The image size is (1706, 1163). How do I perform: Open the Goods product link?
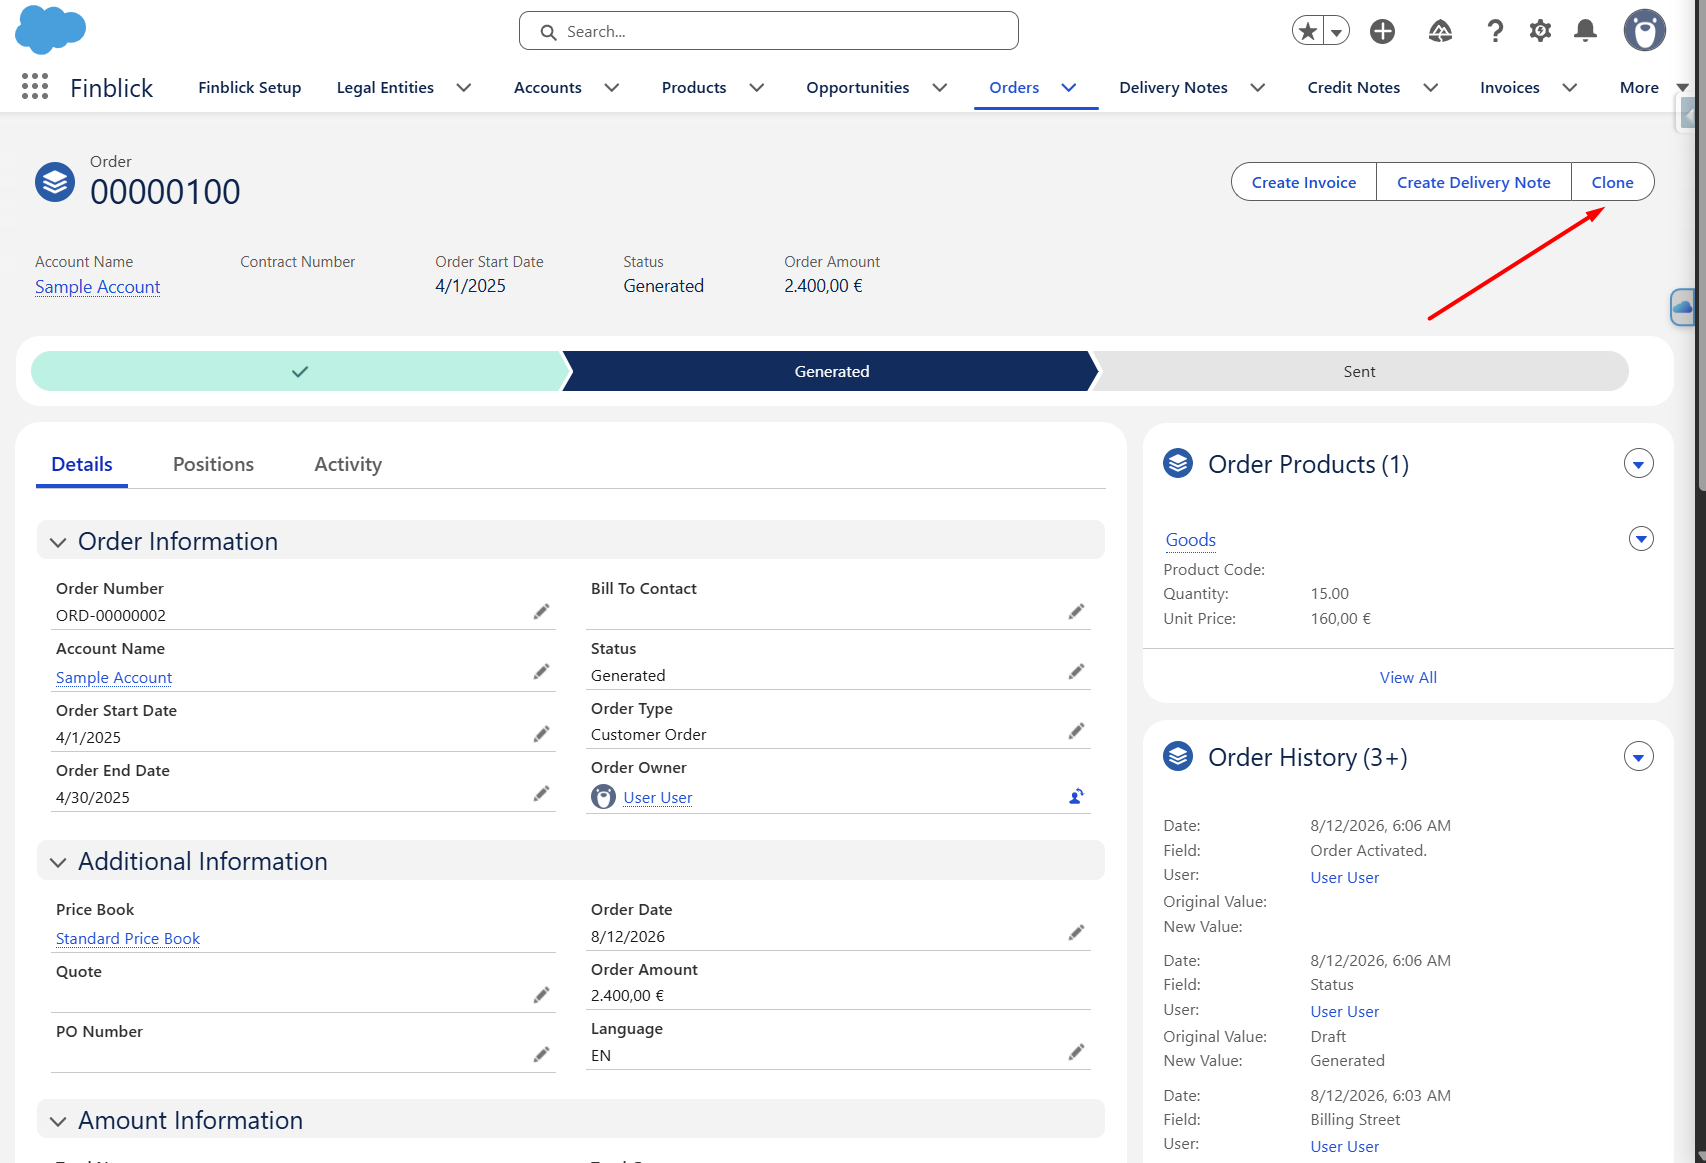tap(1191, 540)
